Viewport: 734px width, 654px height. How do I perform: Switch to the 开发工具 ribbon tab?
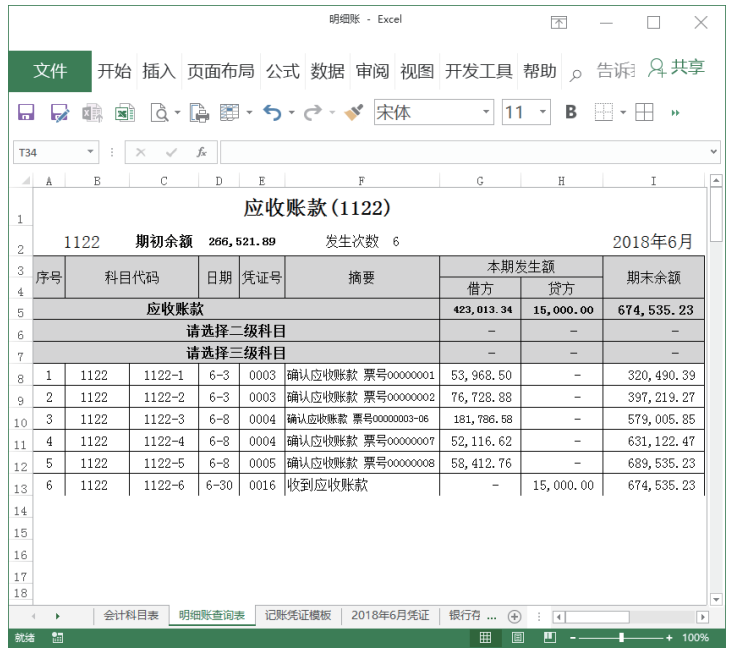point(478,72)
